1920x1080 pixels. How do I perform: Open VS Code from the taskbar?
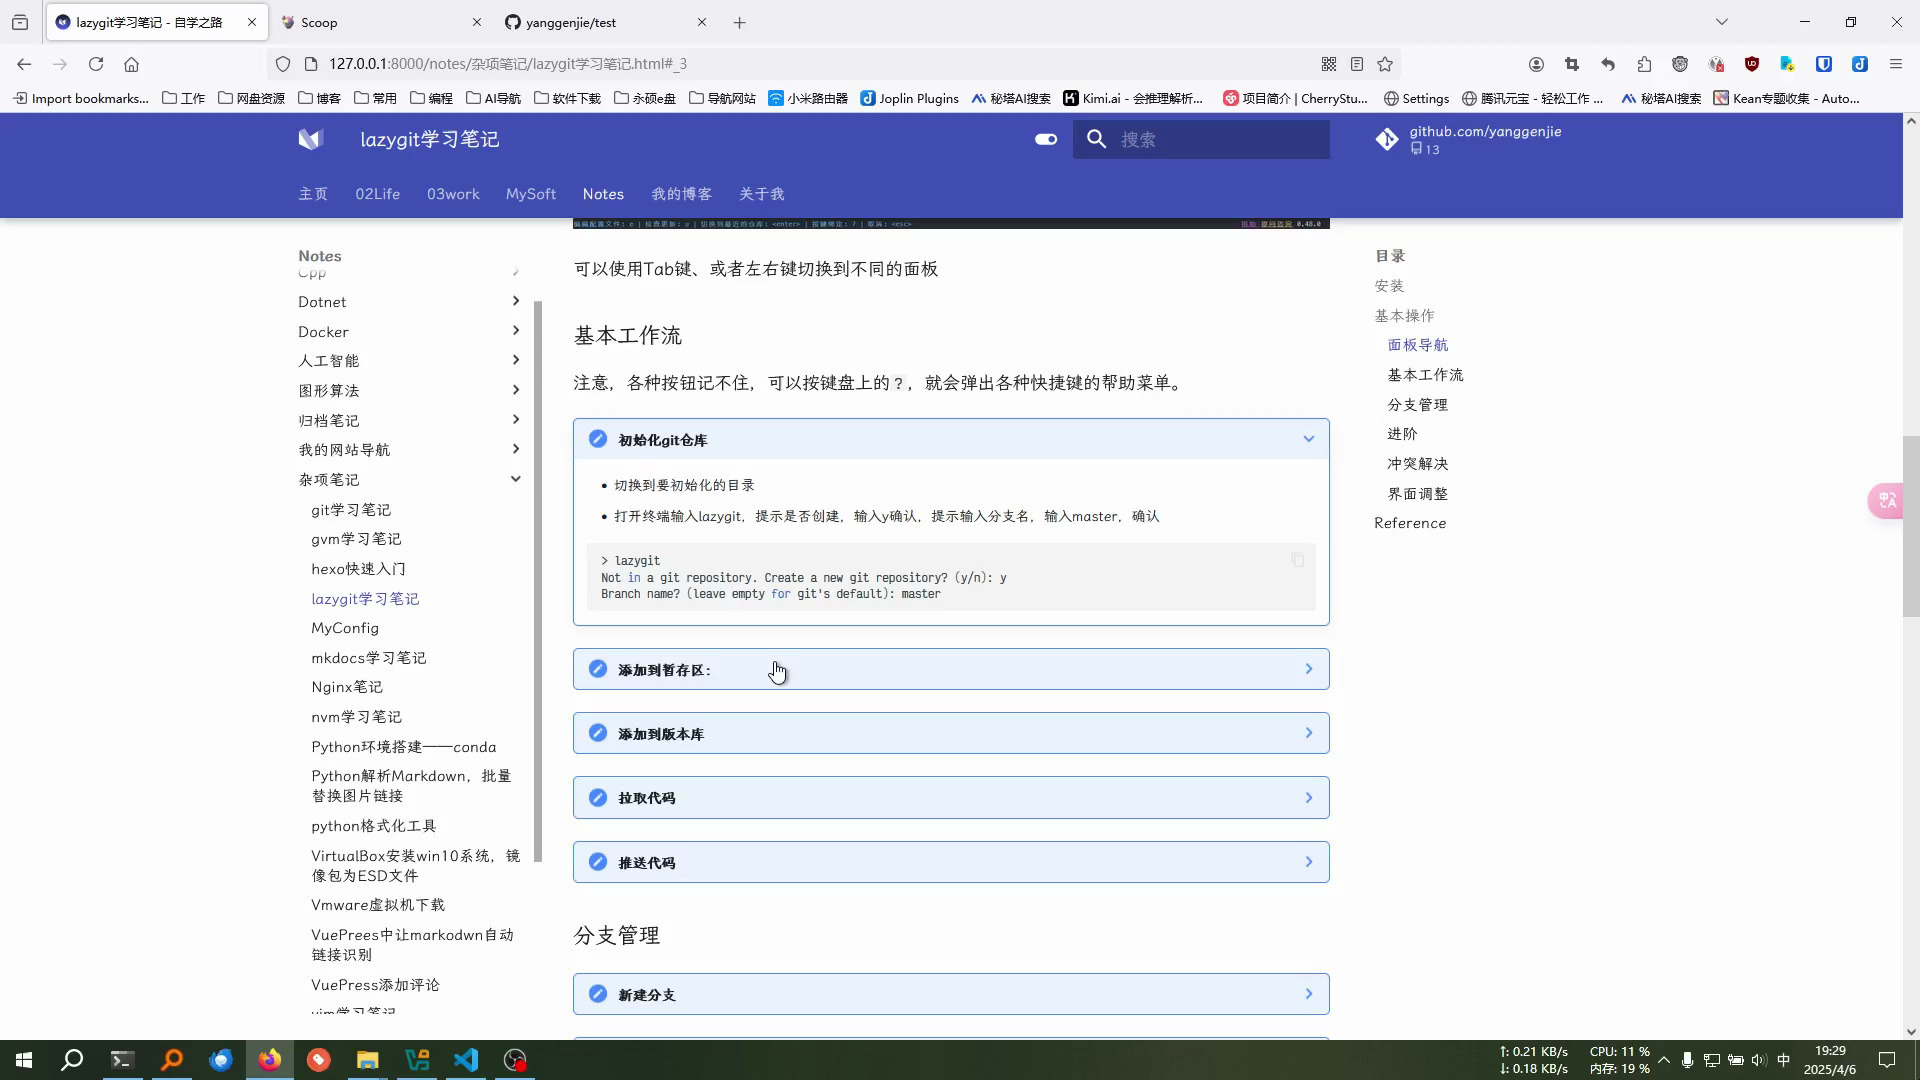click(x=466, y=1060)
